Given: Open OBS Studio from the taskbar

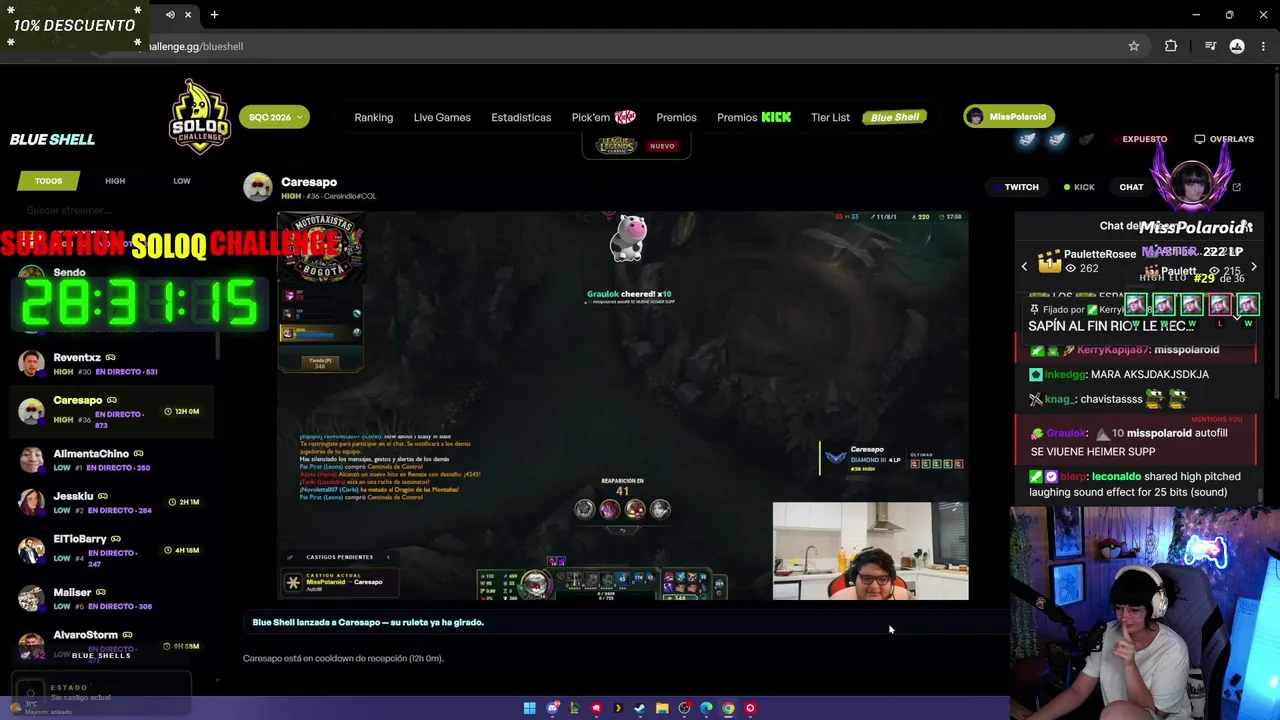Looking at the screenshot, I should point(684,708).
